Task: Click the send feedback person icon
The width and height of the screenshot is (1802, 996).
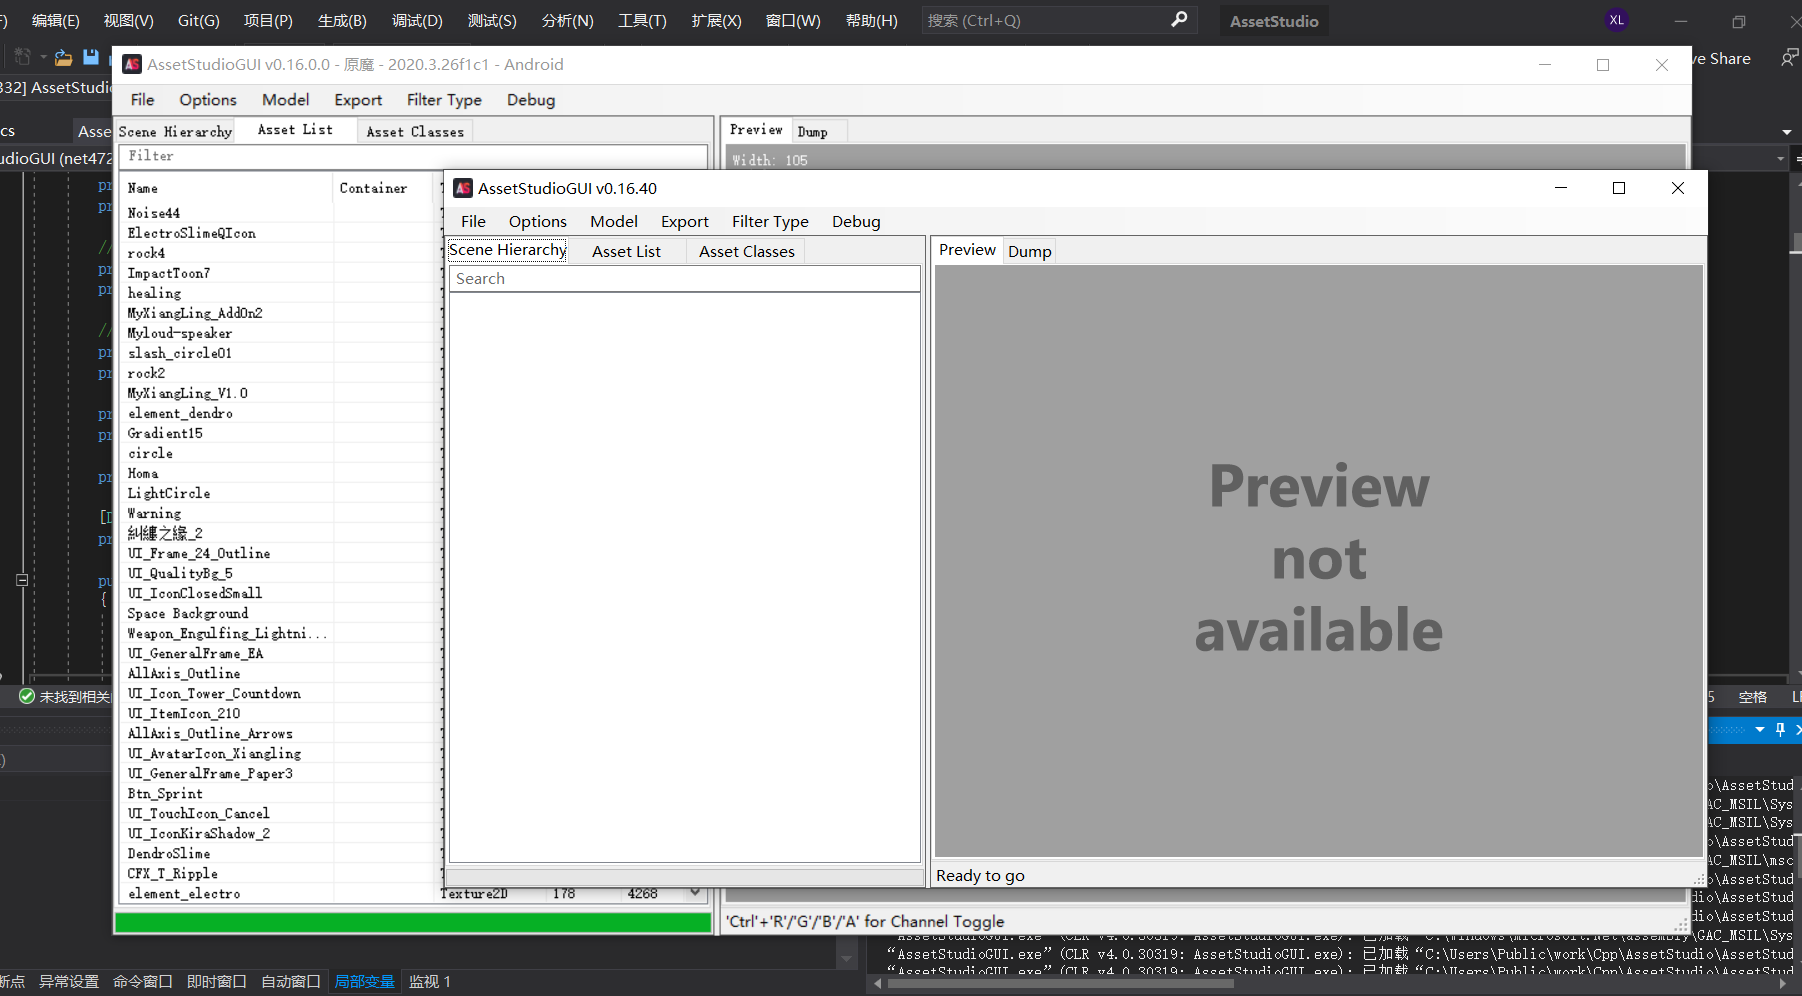Action: point(1789,58)
